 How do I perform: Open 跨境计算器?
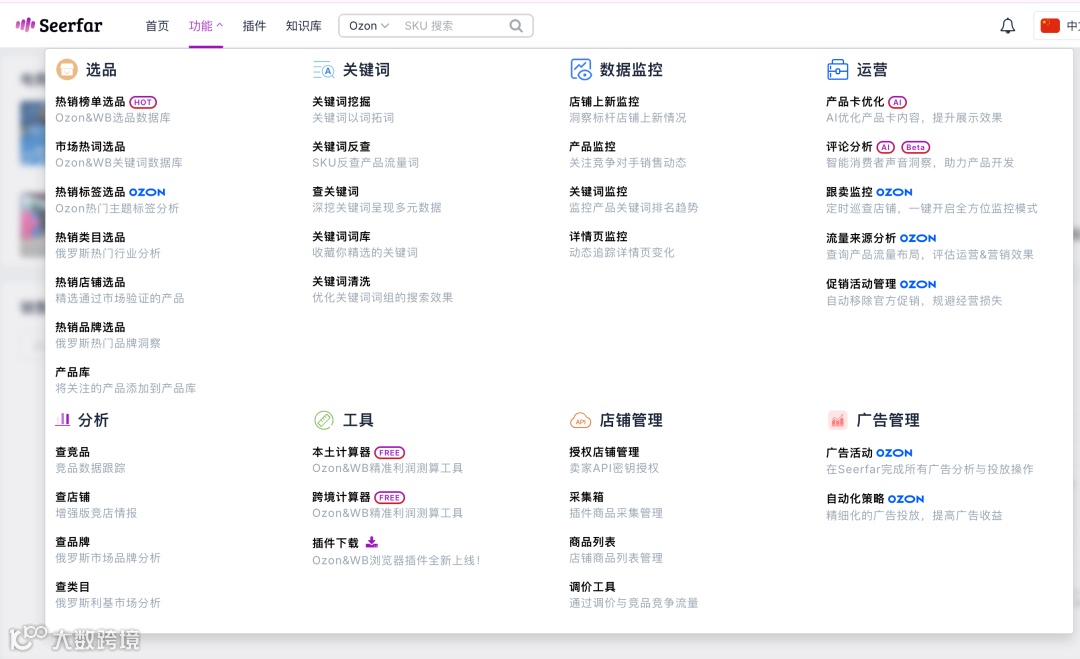(x=341, y=497)
